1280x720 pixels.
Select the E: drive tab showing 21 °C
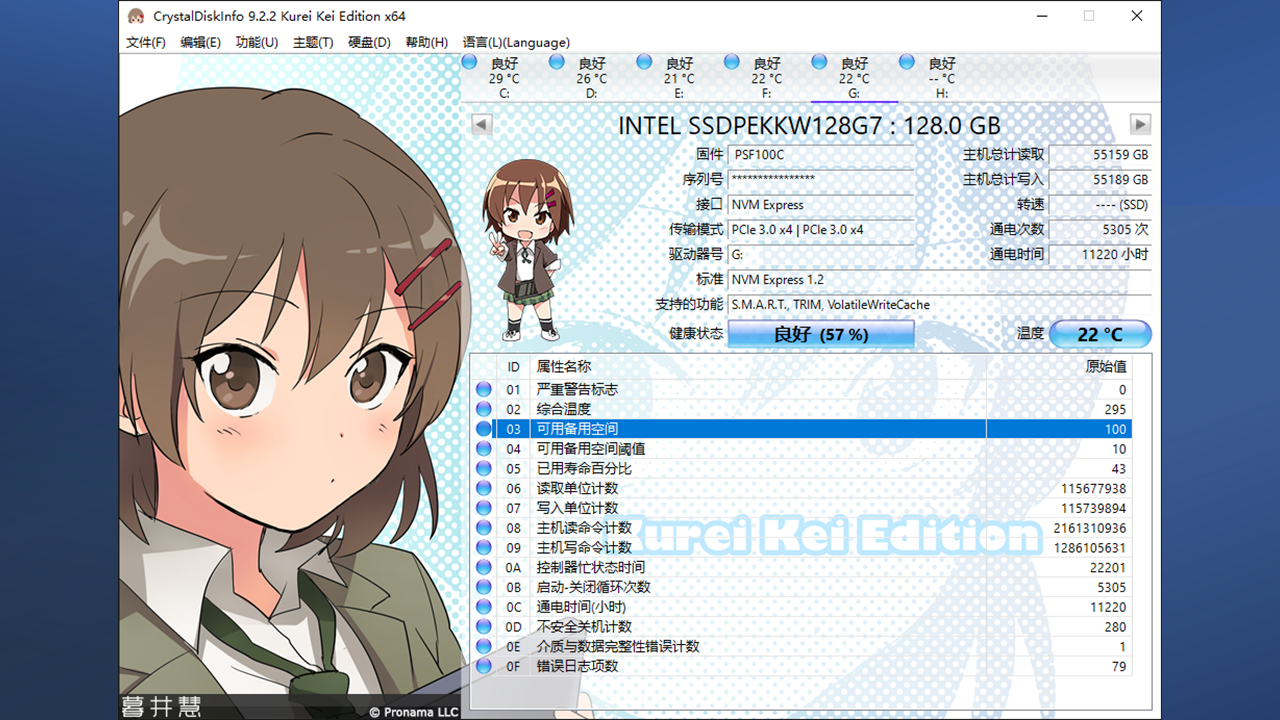(679, 78)
